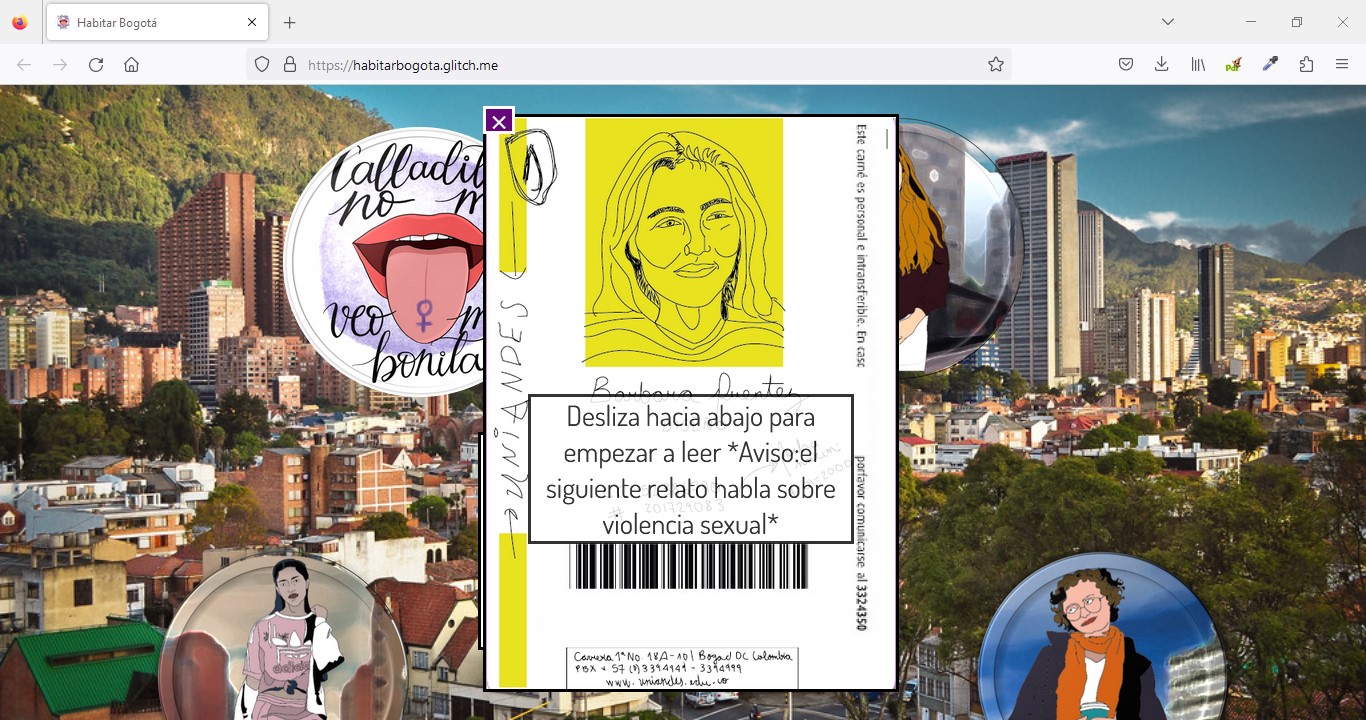The width and height of the screenshot is (1366, 720).
Task: Click the barcode on the ID card
Action: [x=689, y=566]
